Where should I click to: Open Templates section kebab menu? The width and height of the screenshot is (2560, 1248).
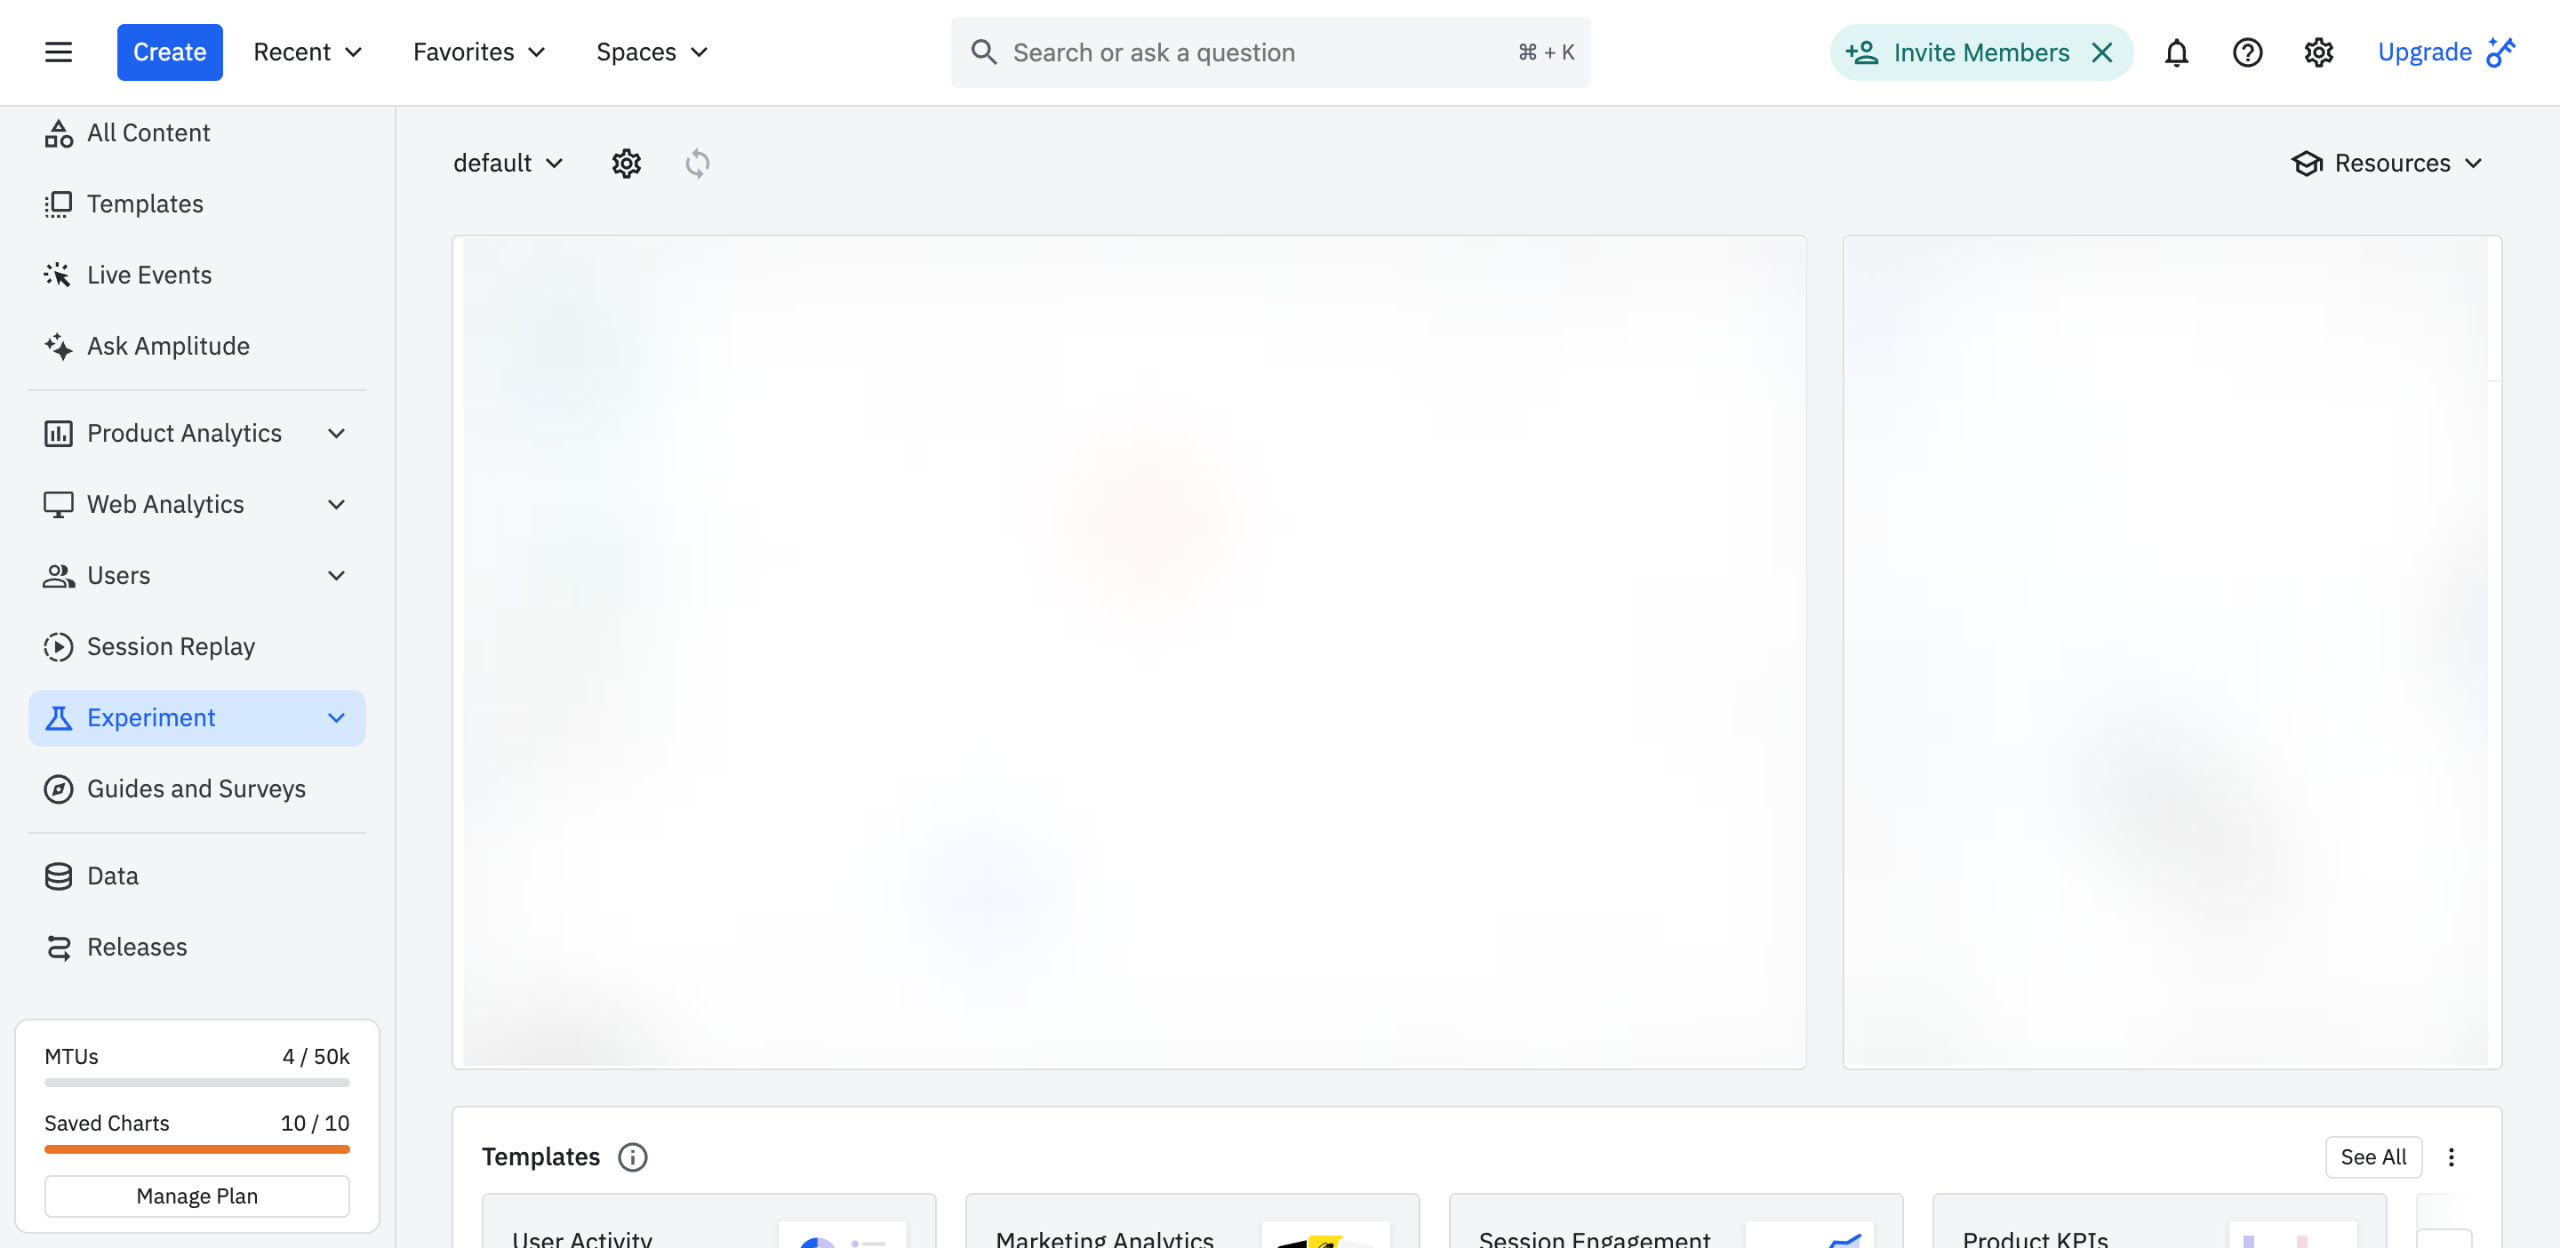(2451, 1157)
